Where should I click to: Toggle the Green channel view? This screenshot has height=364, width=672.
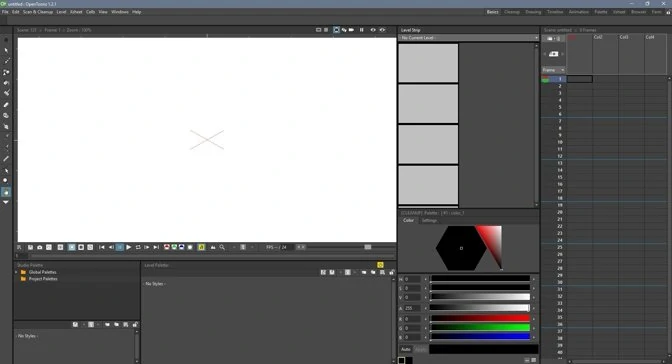(174, 247)
